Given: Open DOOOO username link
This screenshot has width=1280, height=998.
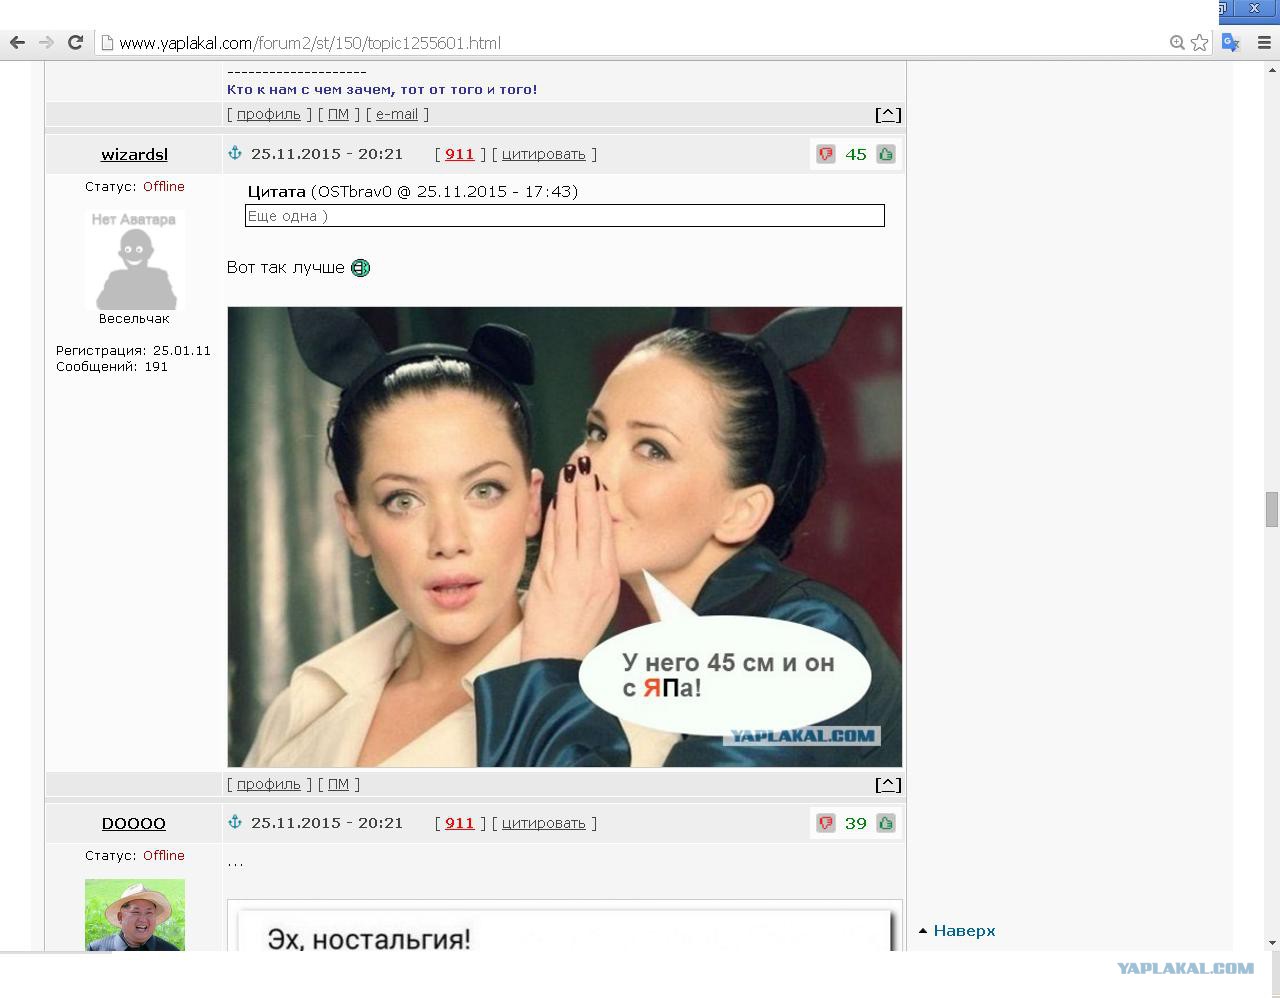Looking at the screenshot, I should [134, 823].
